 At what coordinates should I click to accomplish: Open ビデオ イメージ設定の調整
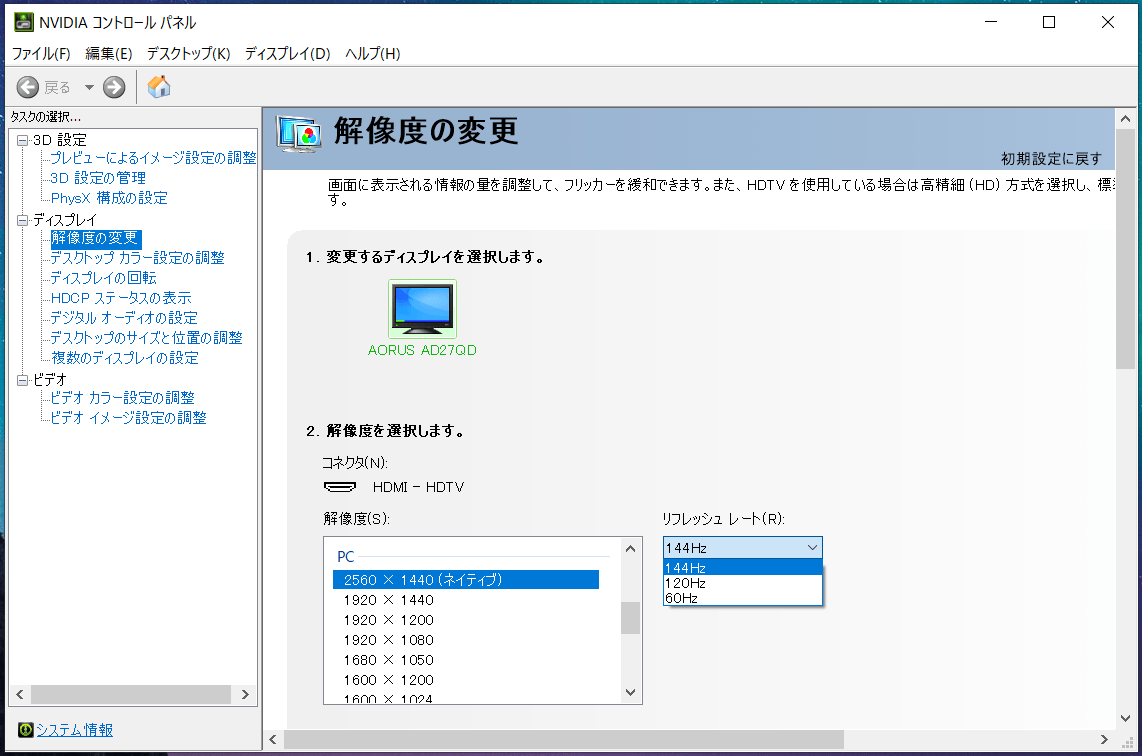pos(127,418)
